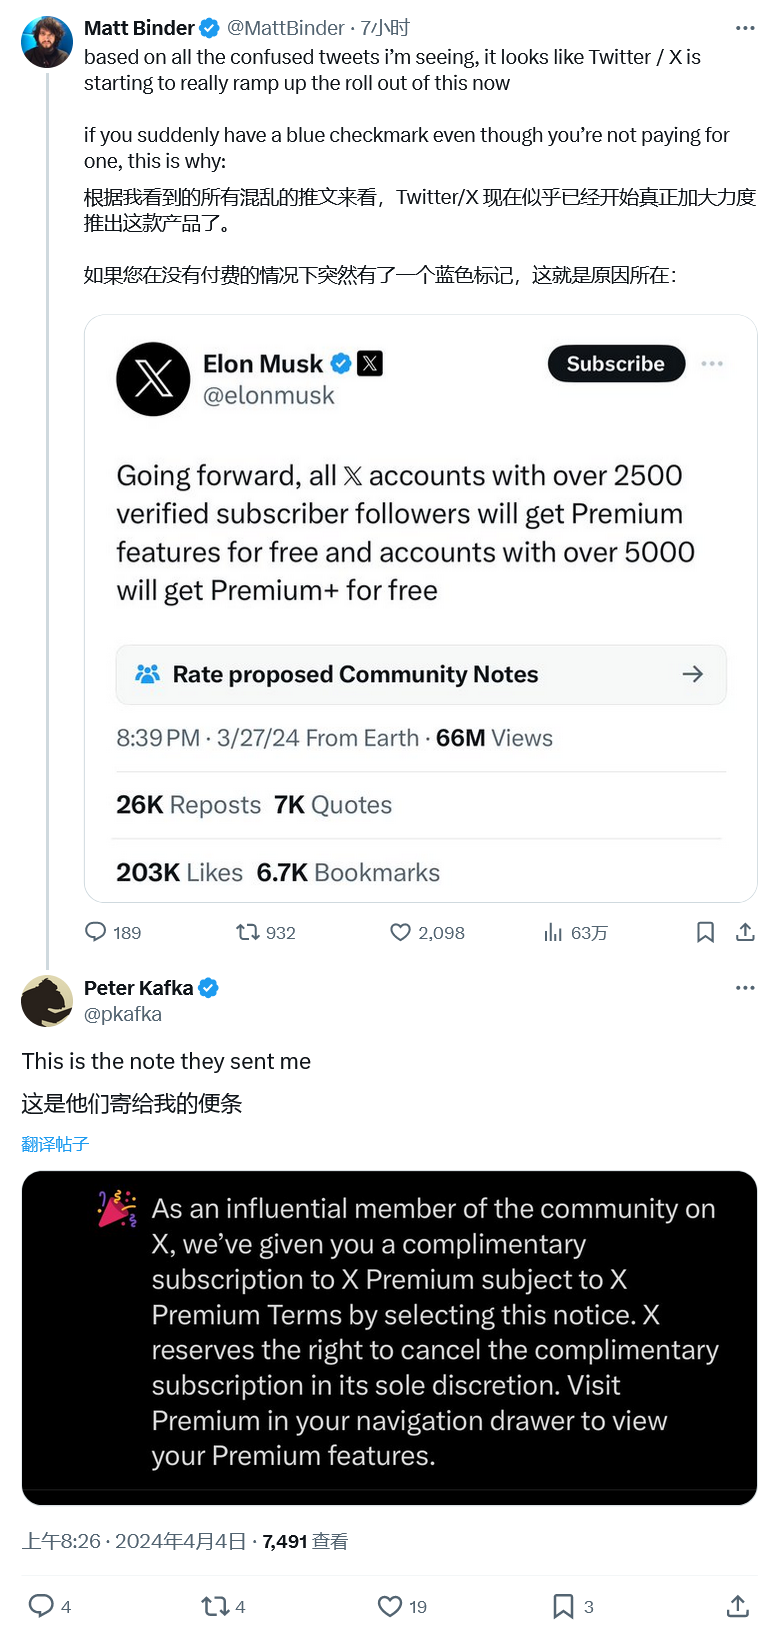Like Matt Binder's tweet
The width and height of the screenshot is (780, 1636).
click(400, 932)
